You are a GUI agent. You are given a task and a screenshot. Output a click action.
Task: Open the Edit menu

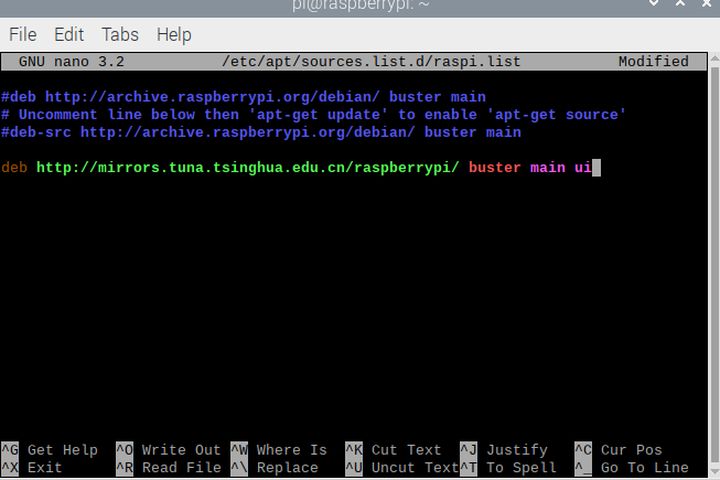click(69, 34)
